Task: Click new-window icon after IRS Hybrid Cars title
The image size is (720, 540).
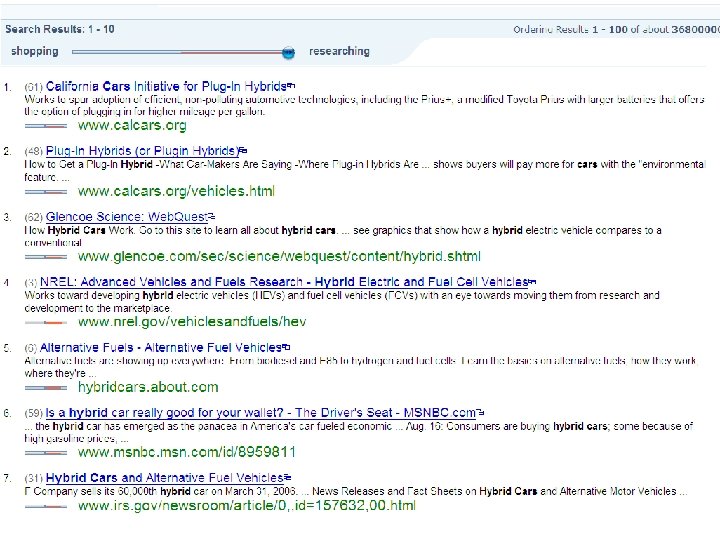Action: (287, 477)
